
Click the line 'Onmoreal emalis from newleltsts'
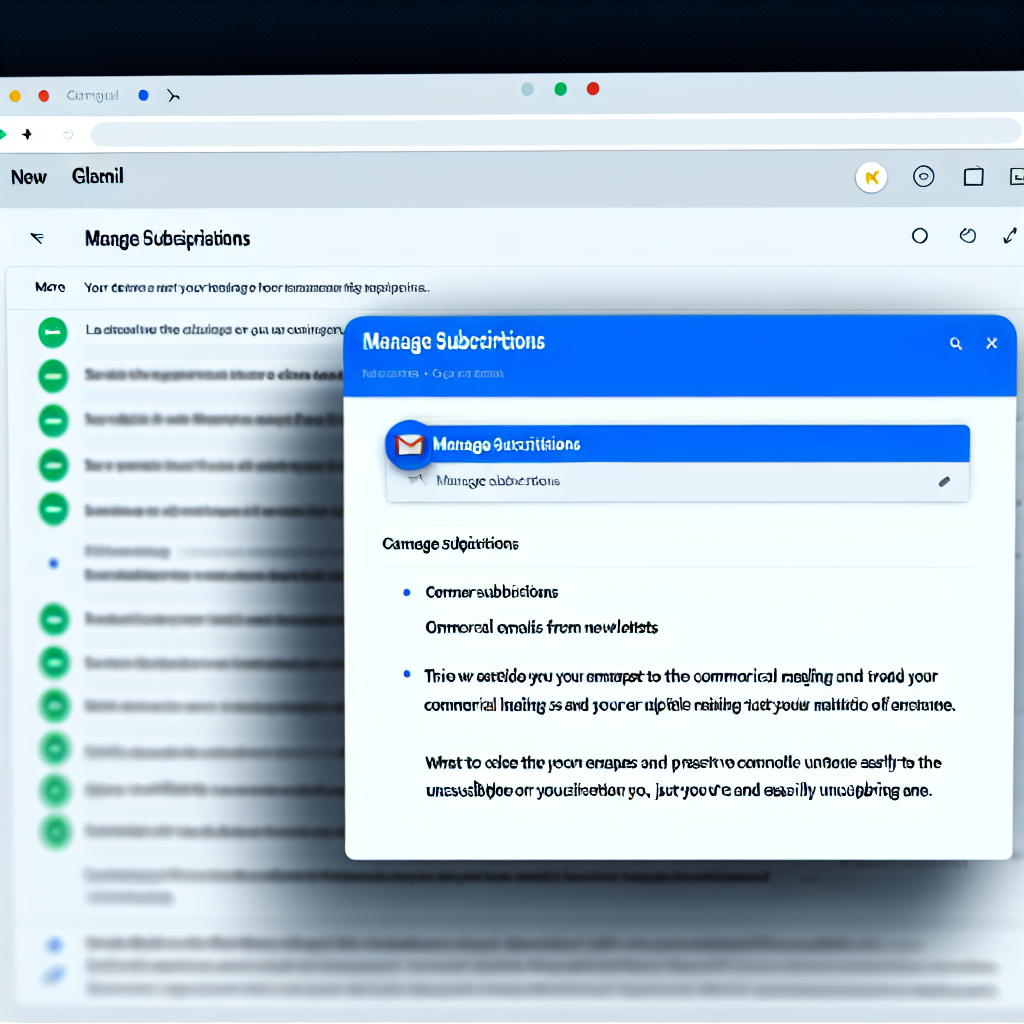tap(541, 628)
